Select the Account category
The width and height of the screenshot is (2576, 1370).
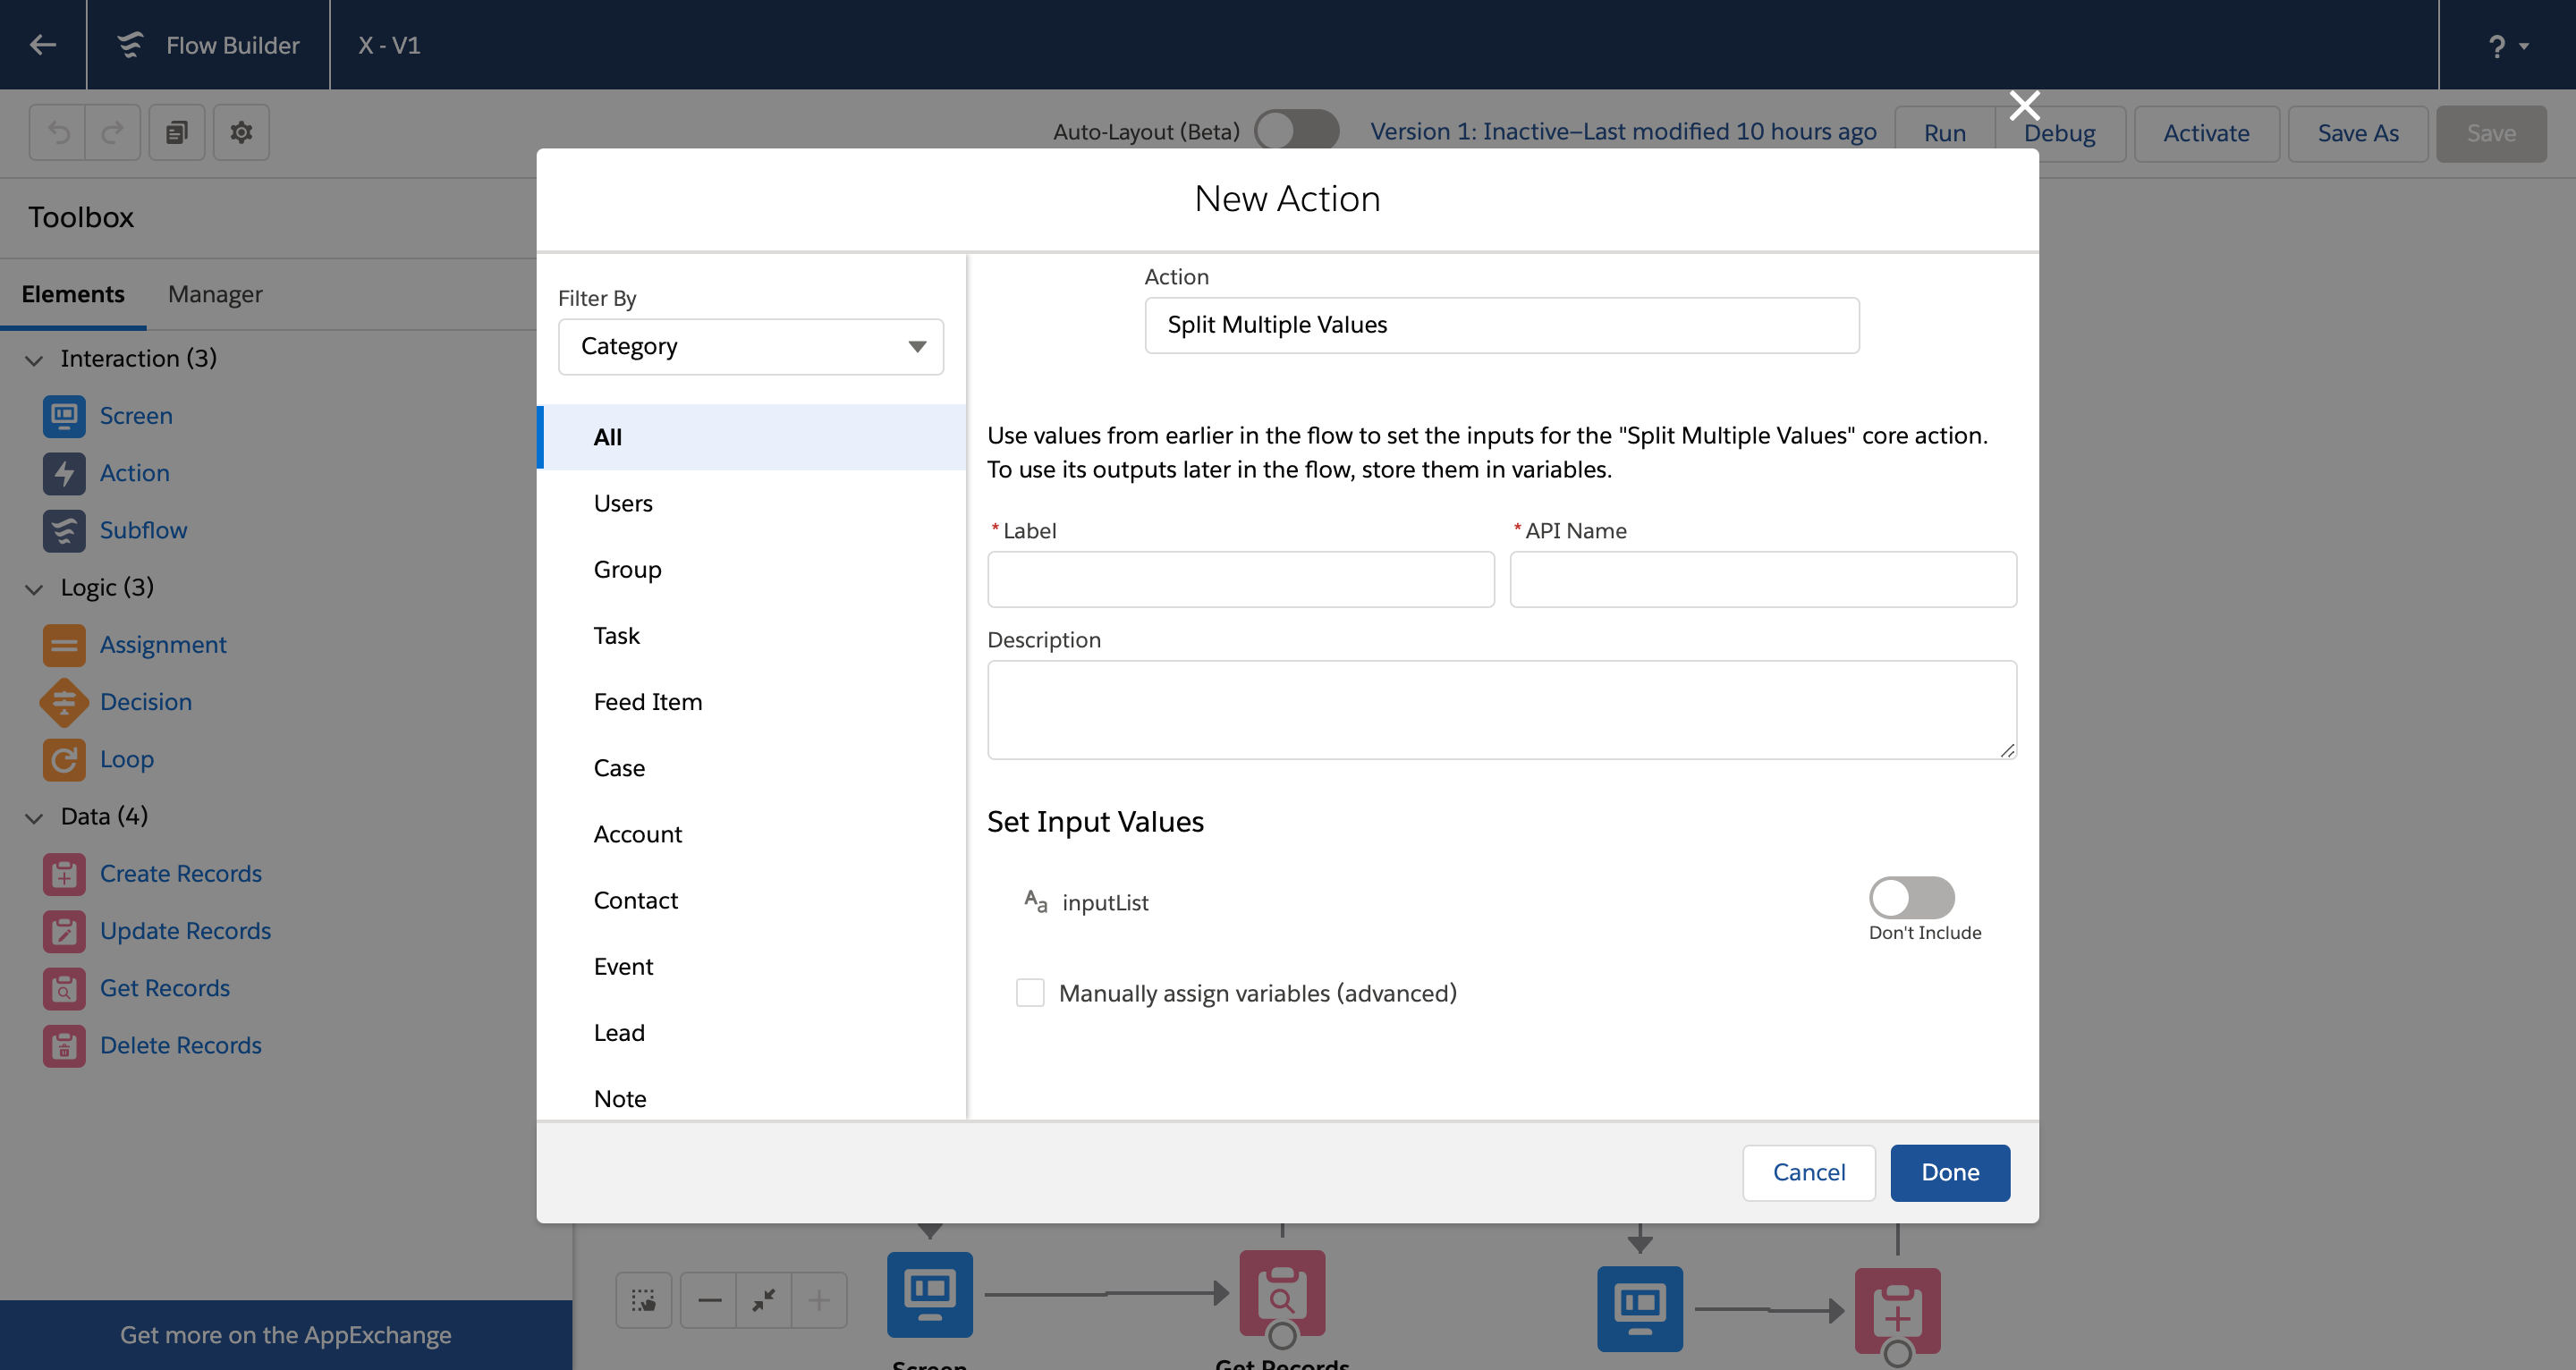click(x=752, y=833)
